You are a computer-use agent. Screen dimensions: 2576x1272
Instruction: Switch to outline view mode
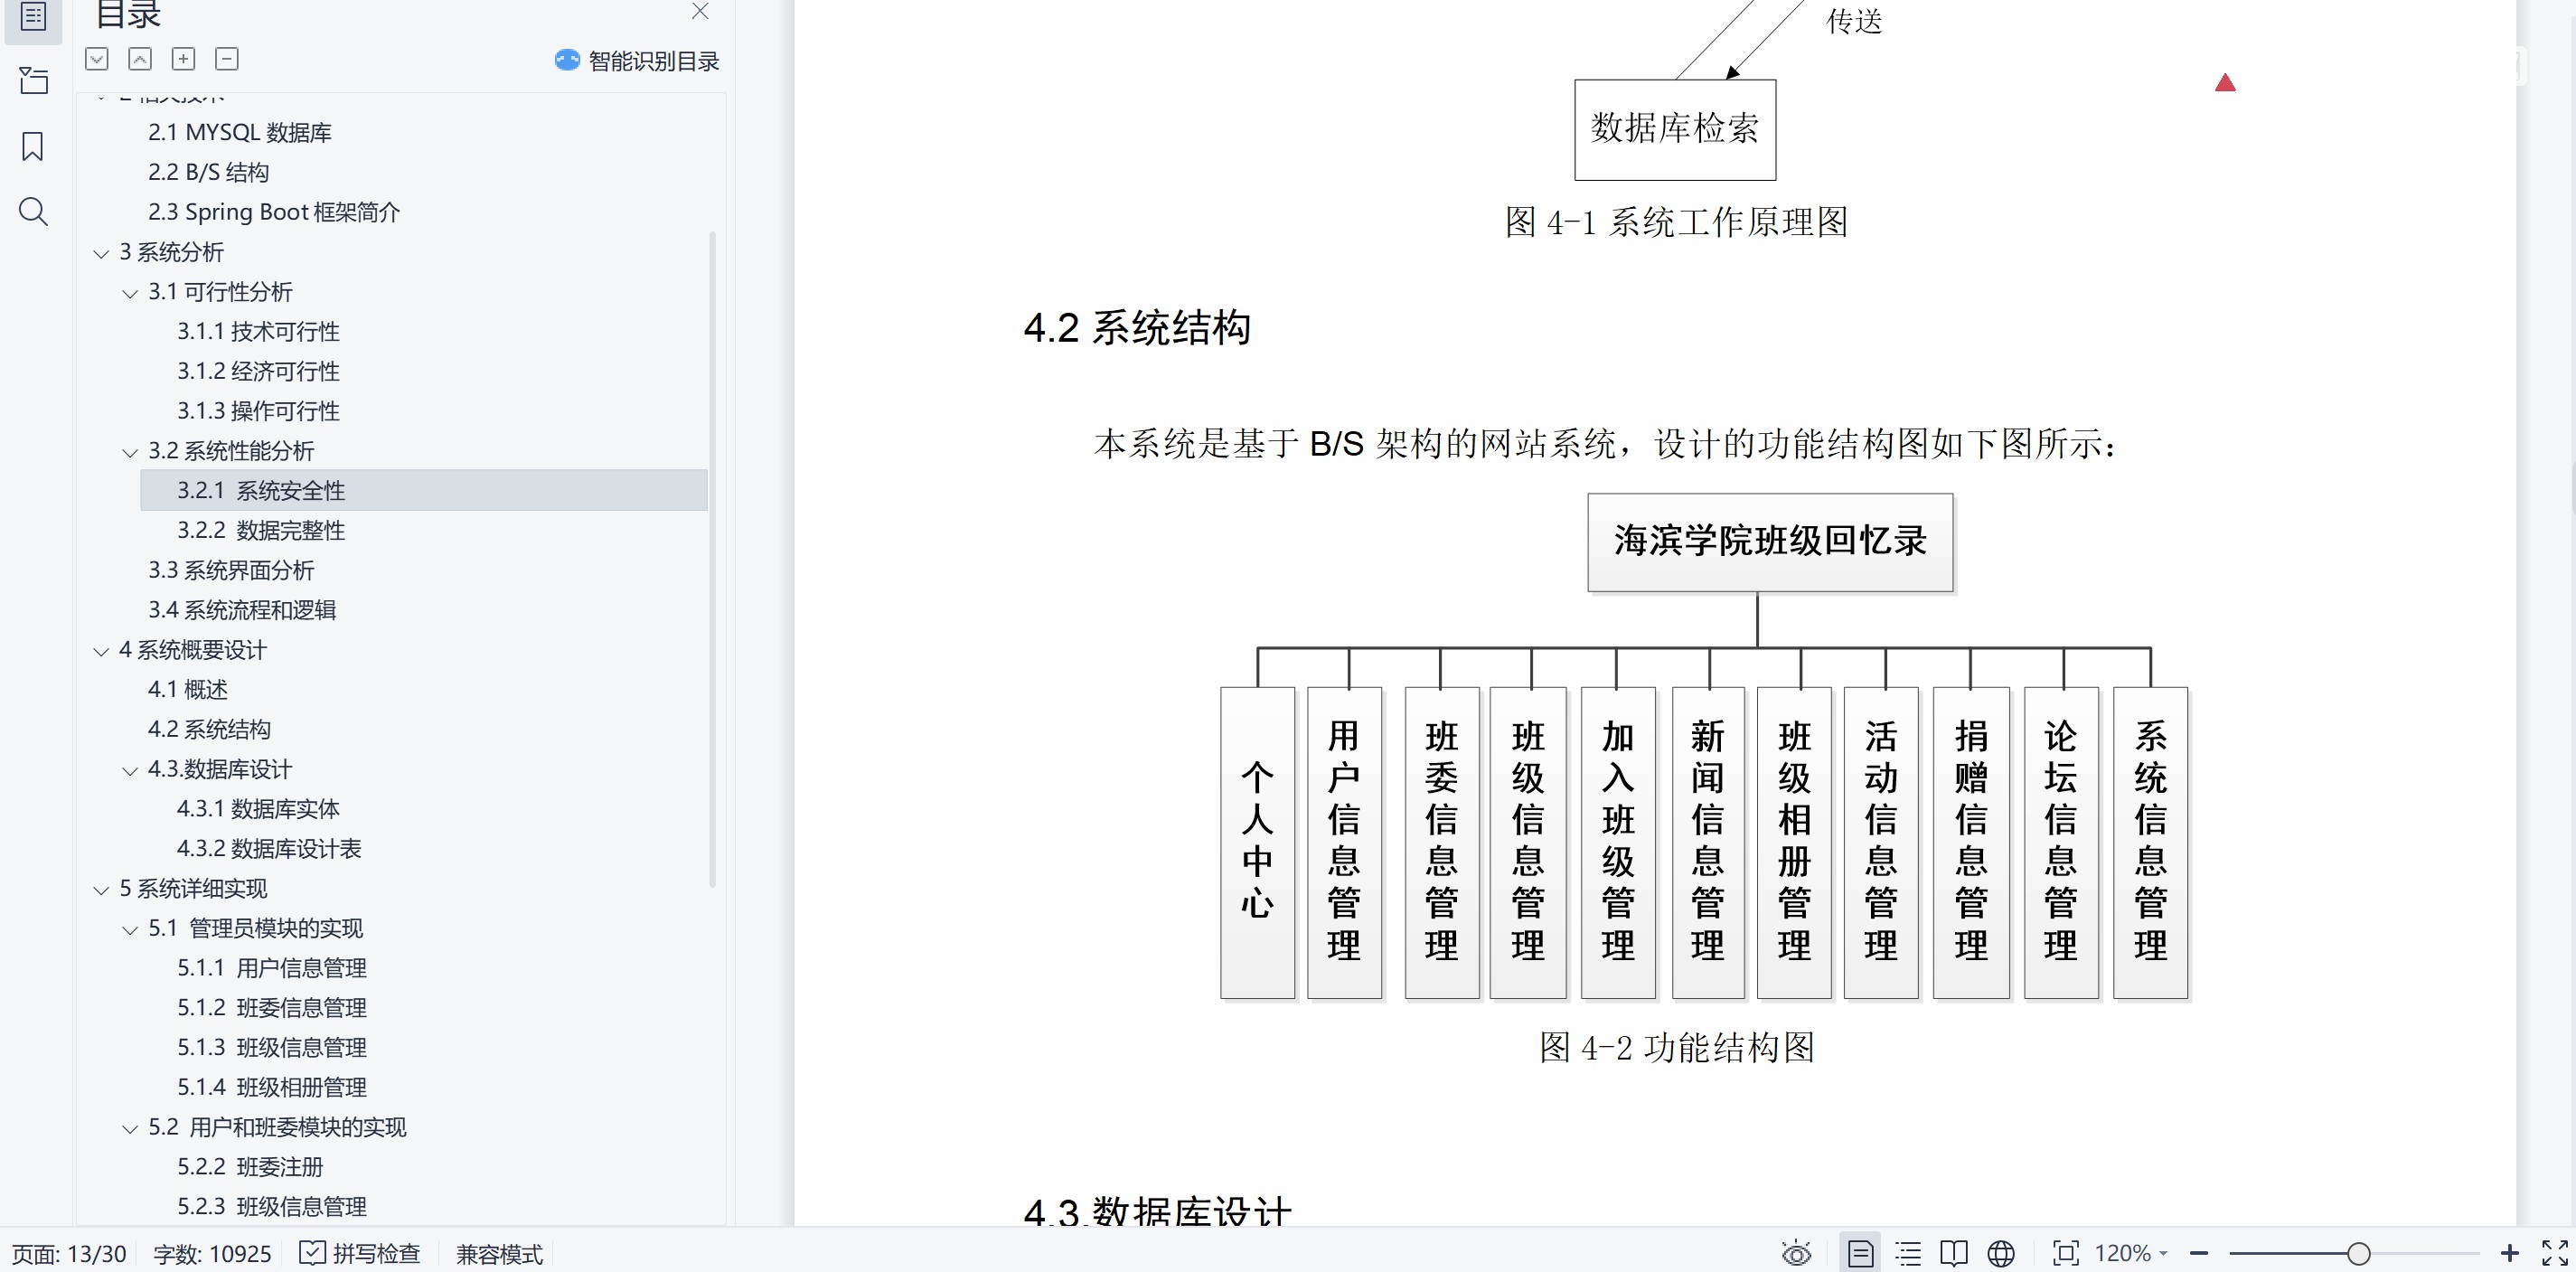click(x=1908, y=1253)
